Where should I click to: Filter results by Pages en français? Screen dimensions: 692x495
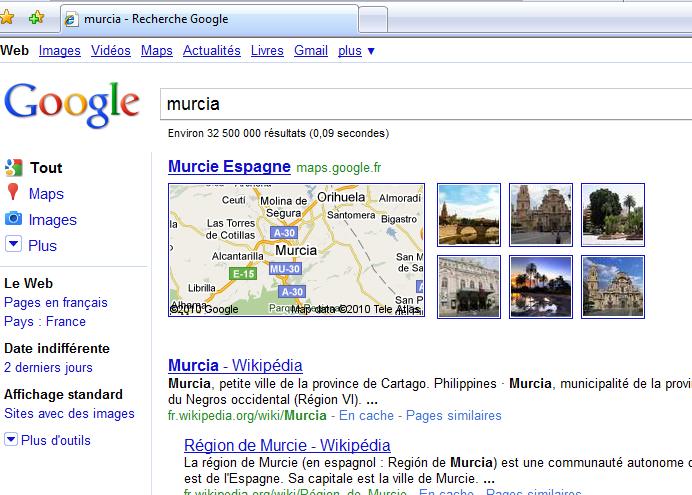pos(56,303)
